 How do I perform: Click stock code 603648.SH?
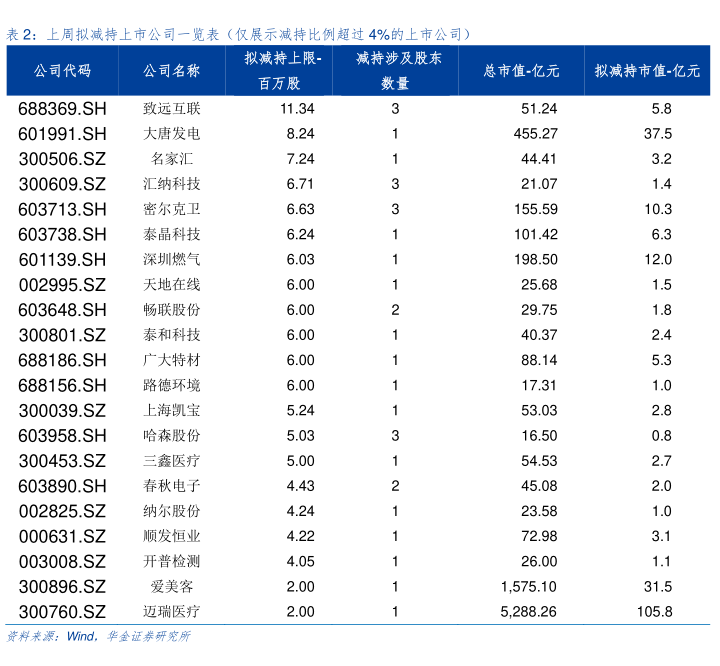click(62, 310)
